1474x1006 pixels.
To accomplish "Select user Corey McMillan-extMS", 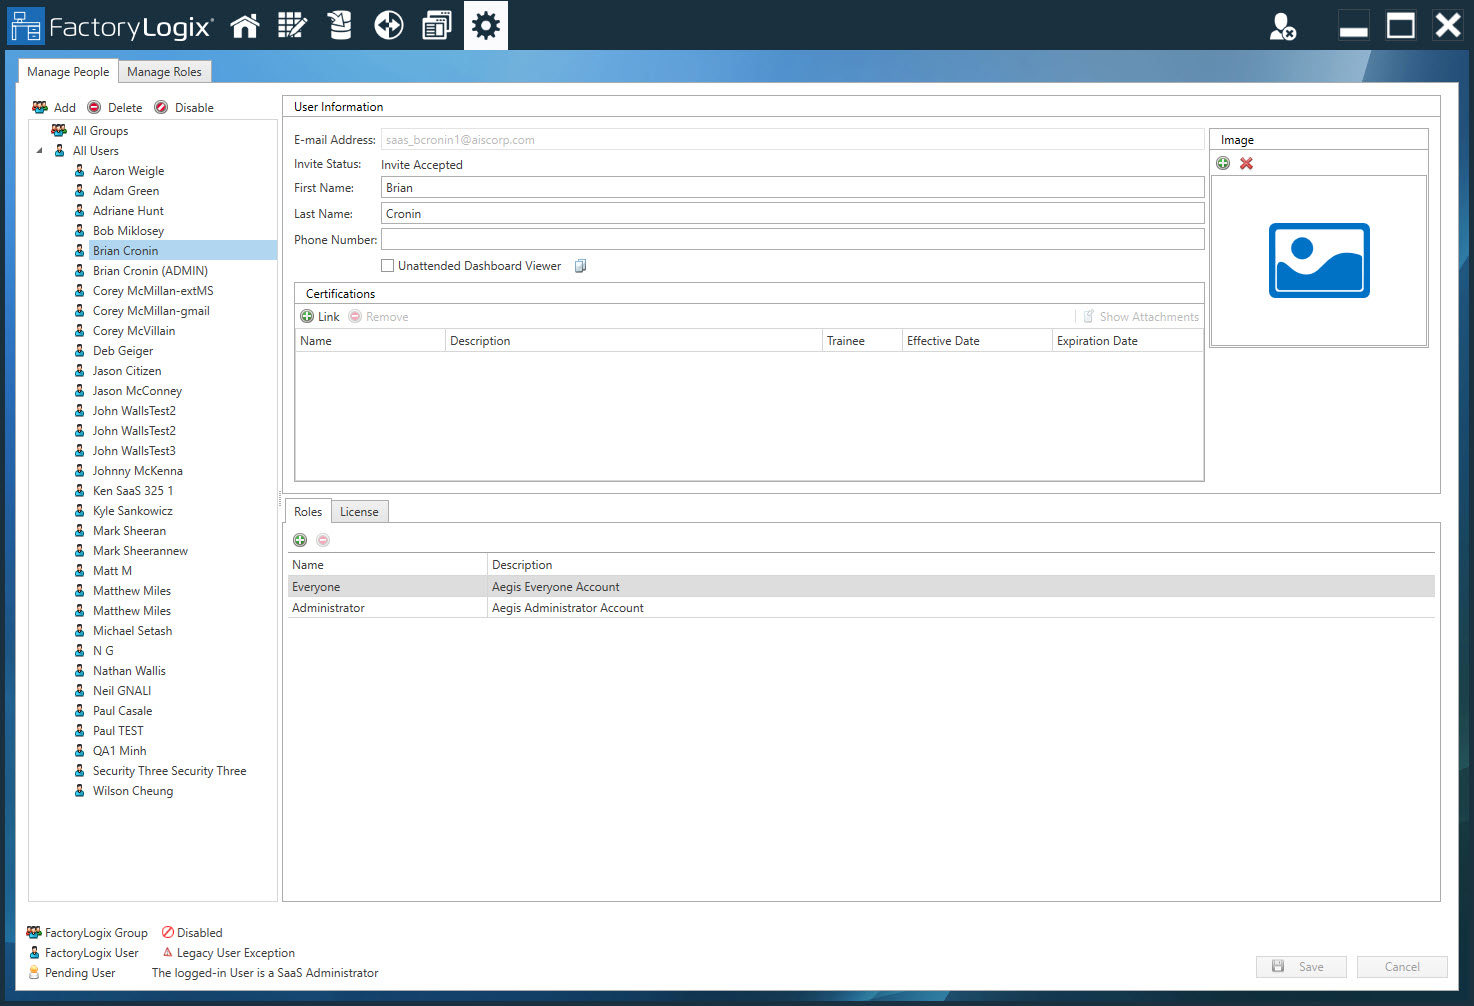I will pos(153,291).
